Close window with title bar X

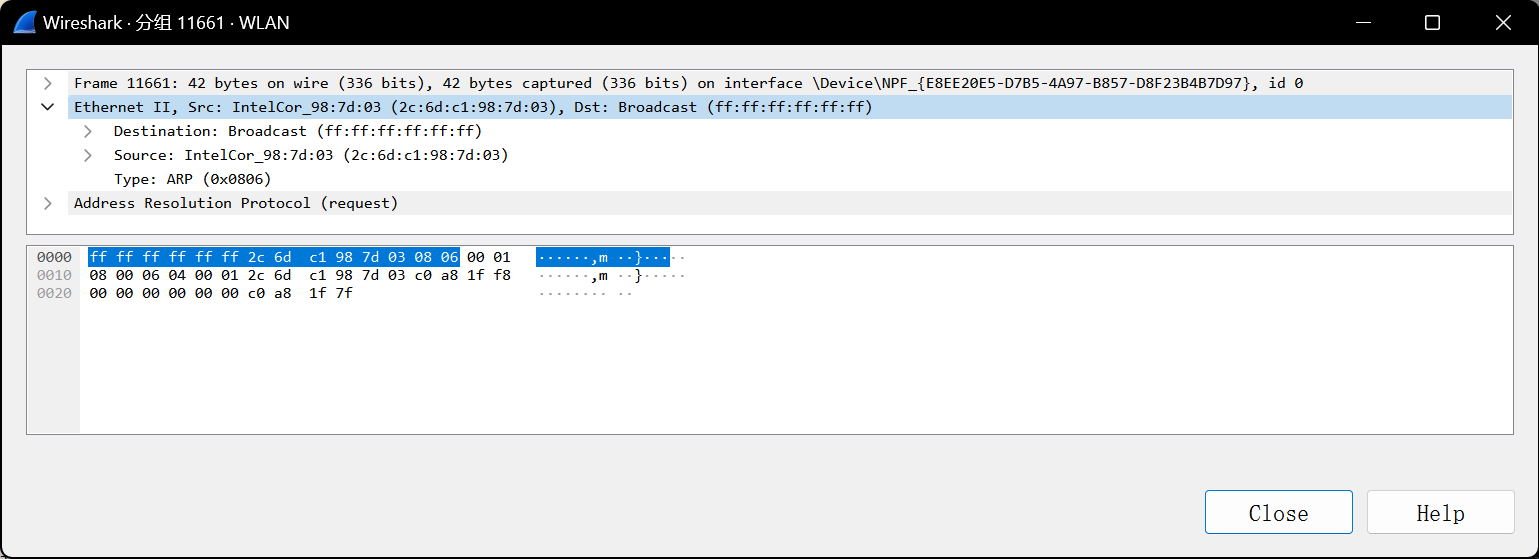(x=1502, y=22)
